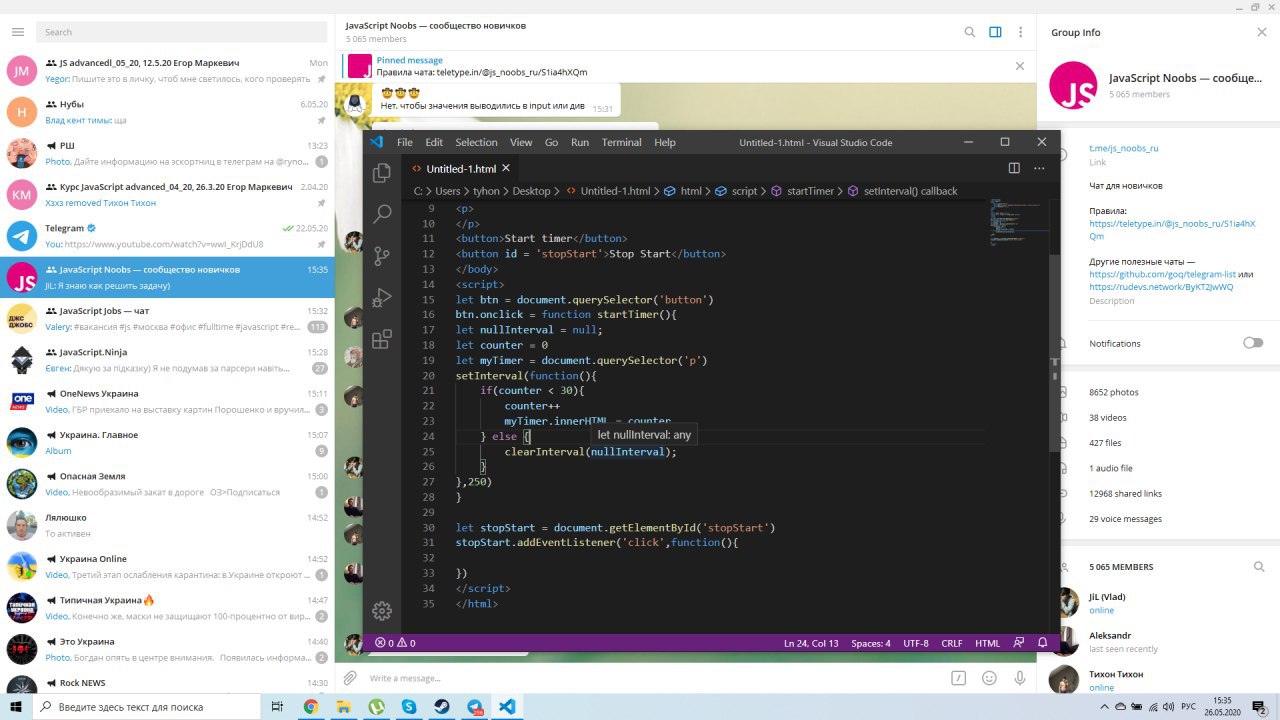1280x720 pixels.
Task: Open Run and Debug view in VS Code
Action: pos(381,298)
